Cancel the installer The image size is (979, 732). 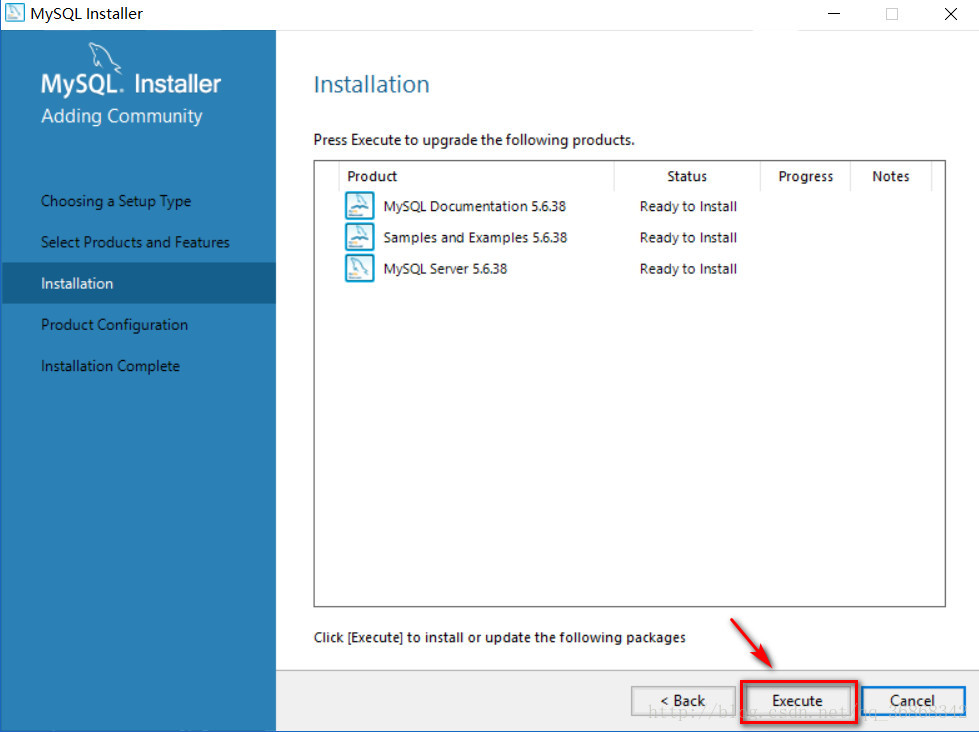coord(913,701)
